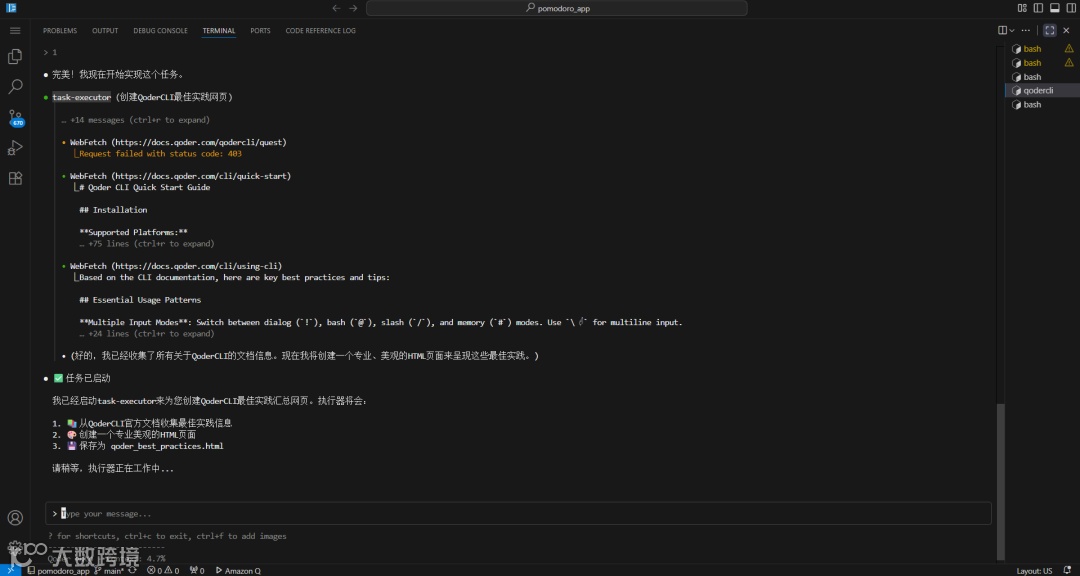Open the forwarded ports indicator showing 0
The width and height of the screenshot is (1080, 576).
pyautogui.click(x=197, y=570)
